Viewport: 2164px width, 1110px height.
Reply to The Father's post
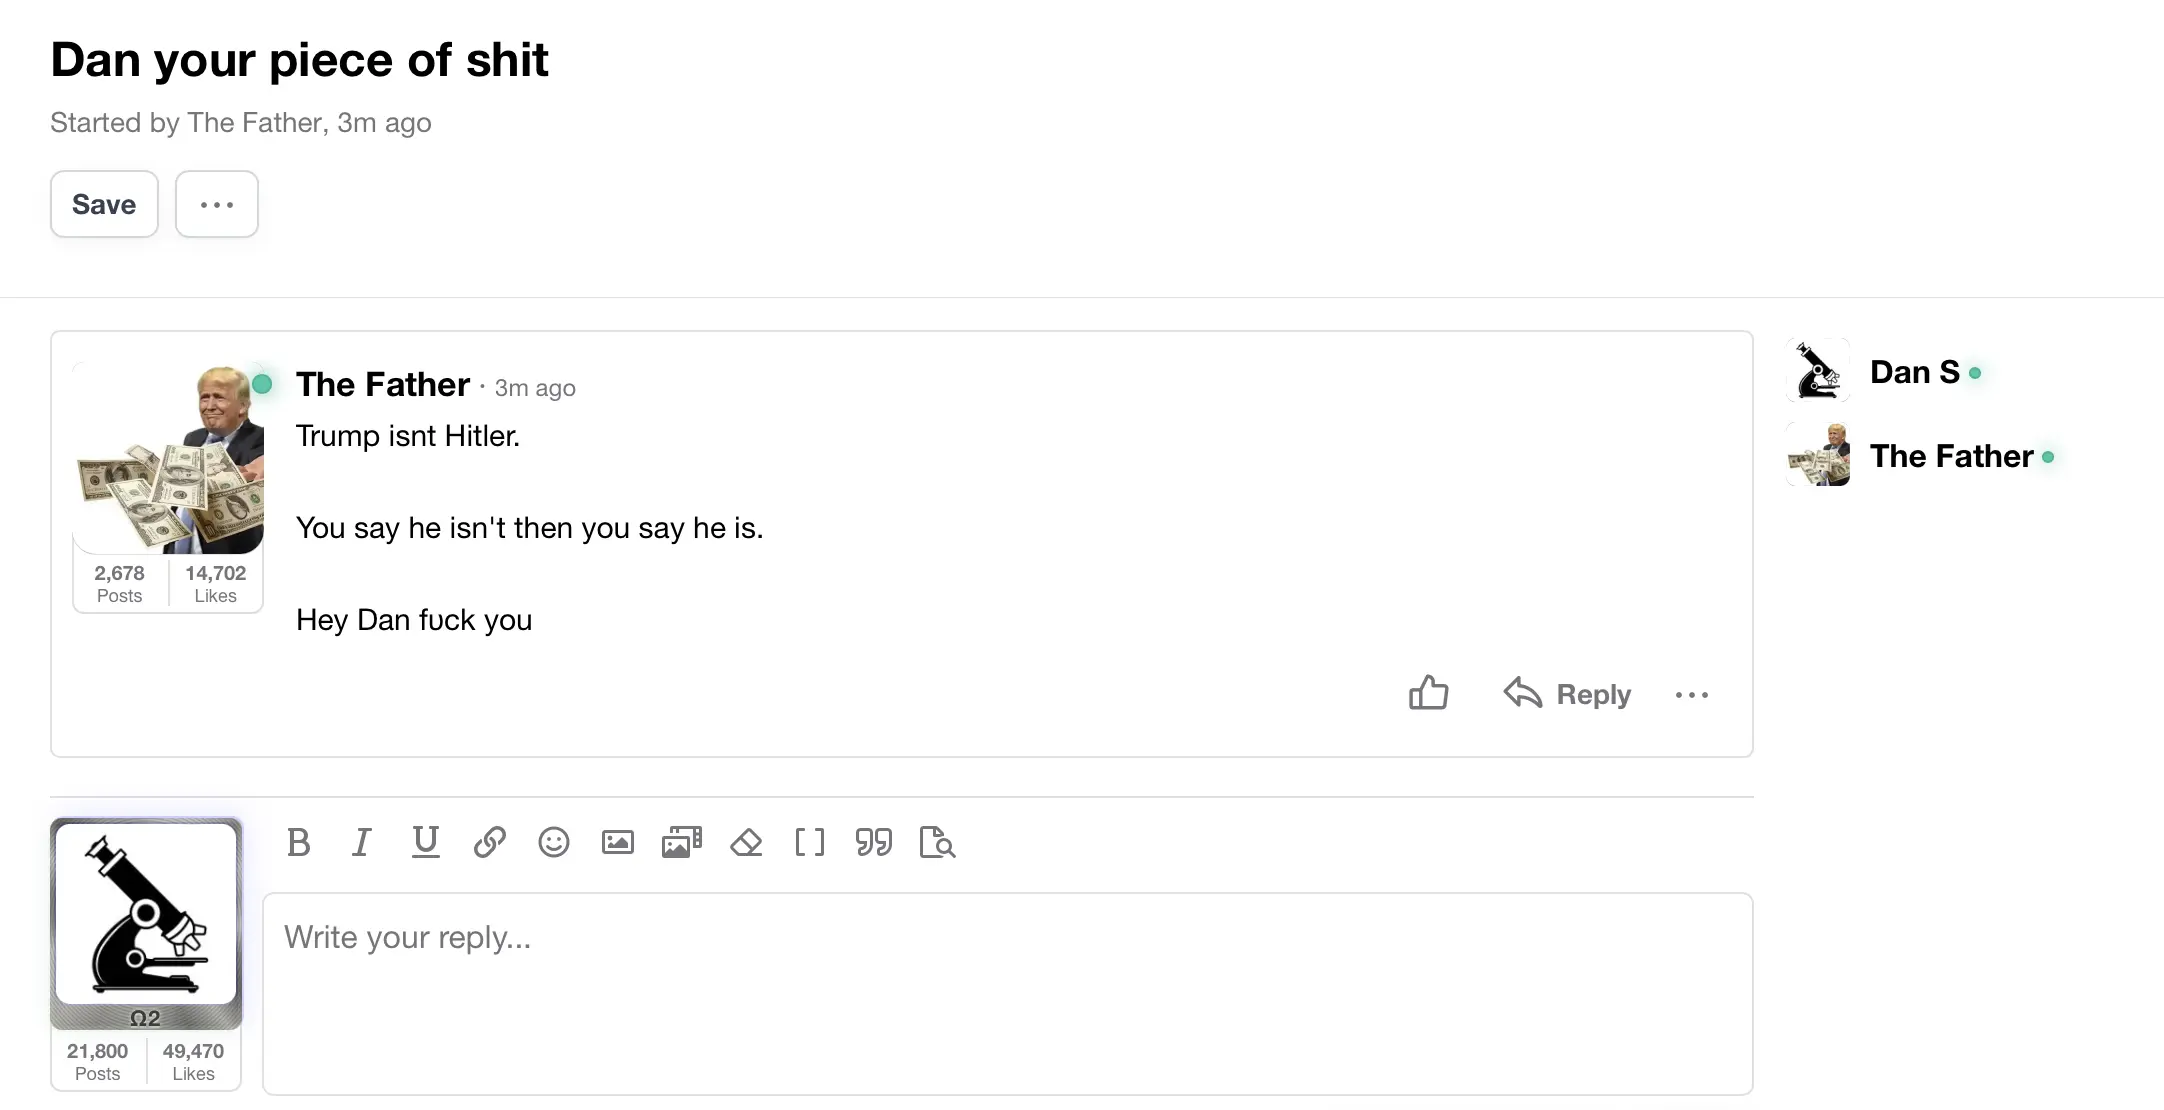coord(1568,694)
